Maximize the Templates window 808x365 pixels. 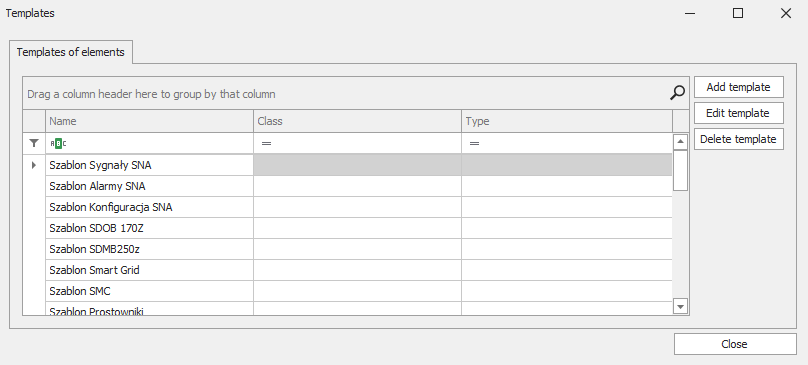pos(738,13)
